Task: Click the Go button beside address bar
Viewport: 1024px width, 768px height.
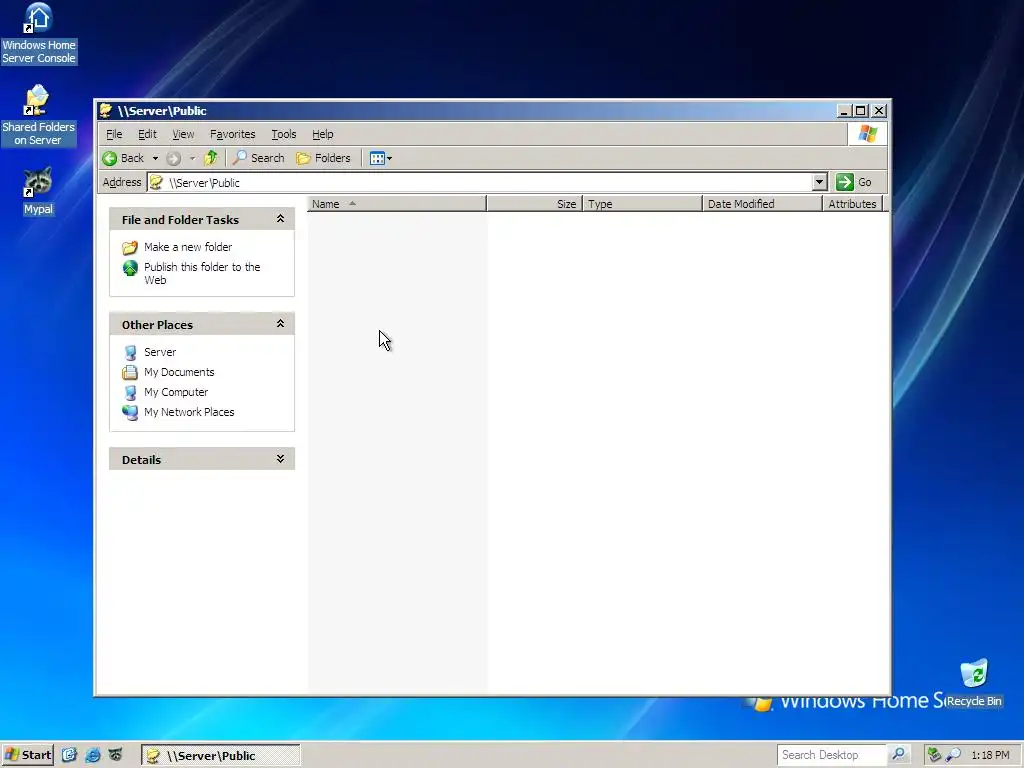Action: tap(854, 182)
